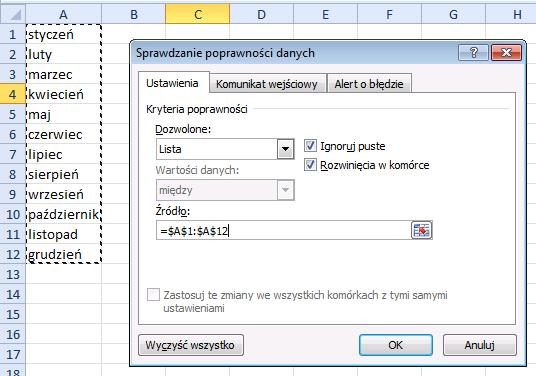The height and width of the screenshot is (376, 536).
Task: Click the range selector icon in Źródło field
Action: tap(421, 230)
